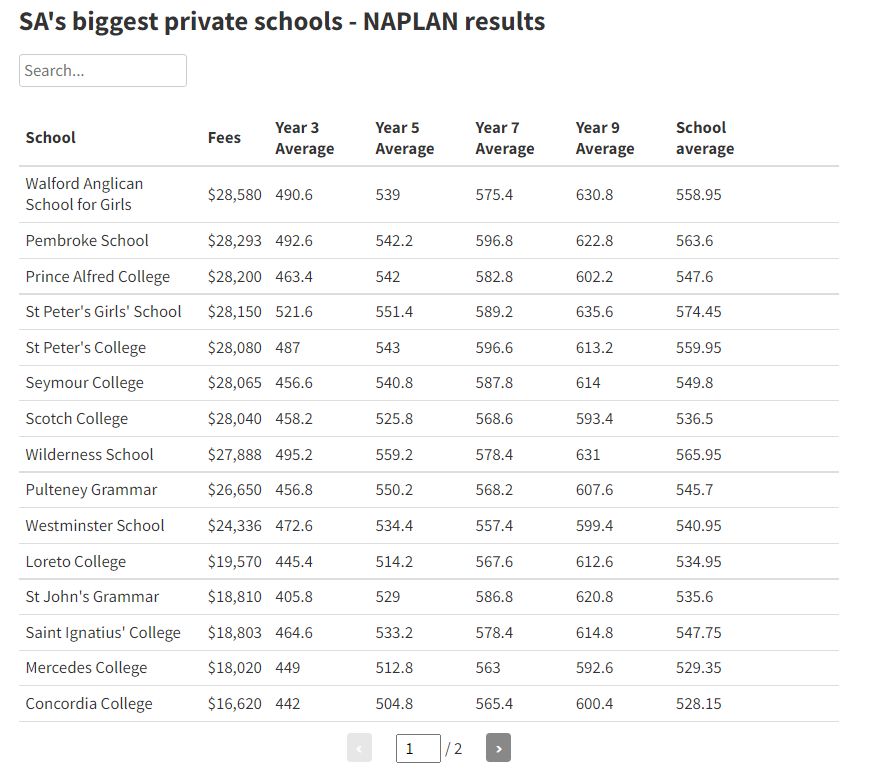
Task: Go to next page of results
Action: click(498, 748)
